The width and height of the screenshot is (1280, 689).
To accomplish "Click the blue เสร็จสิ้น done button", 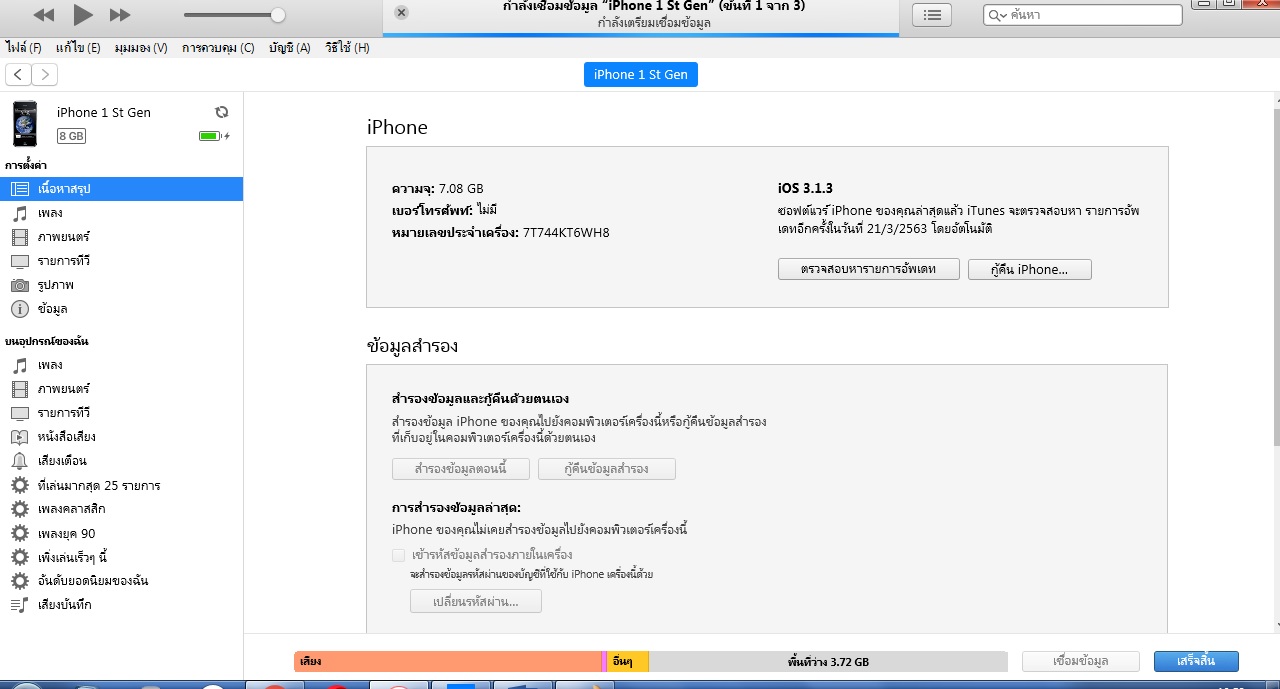I will coord(1196,661).
